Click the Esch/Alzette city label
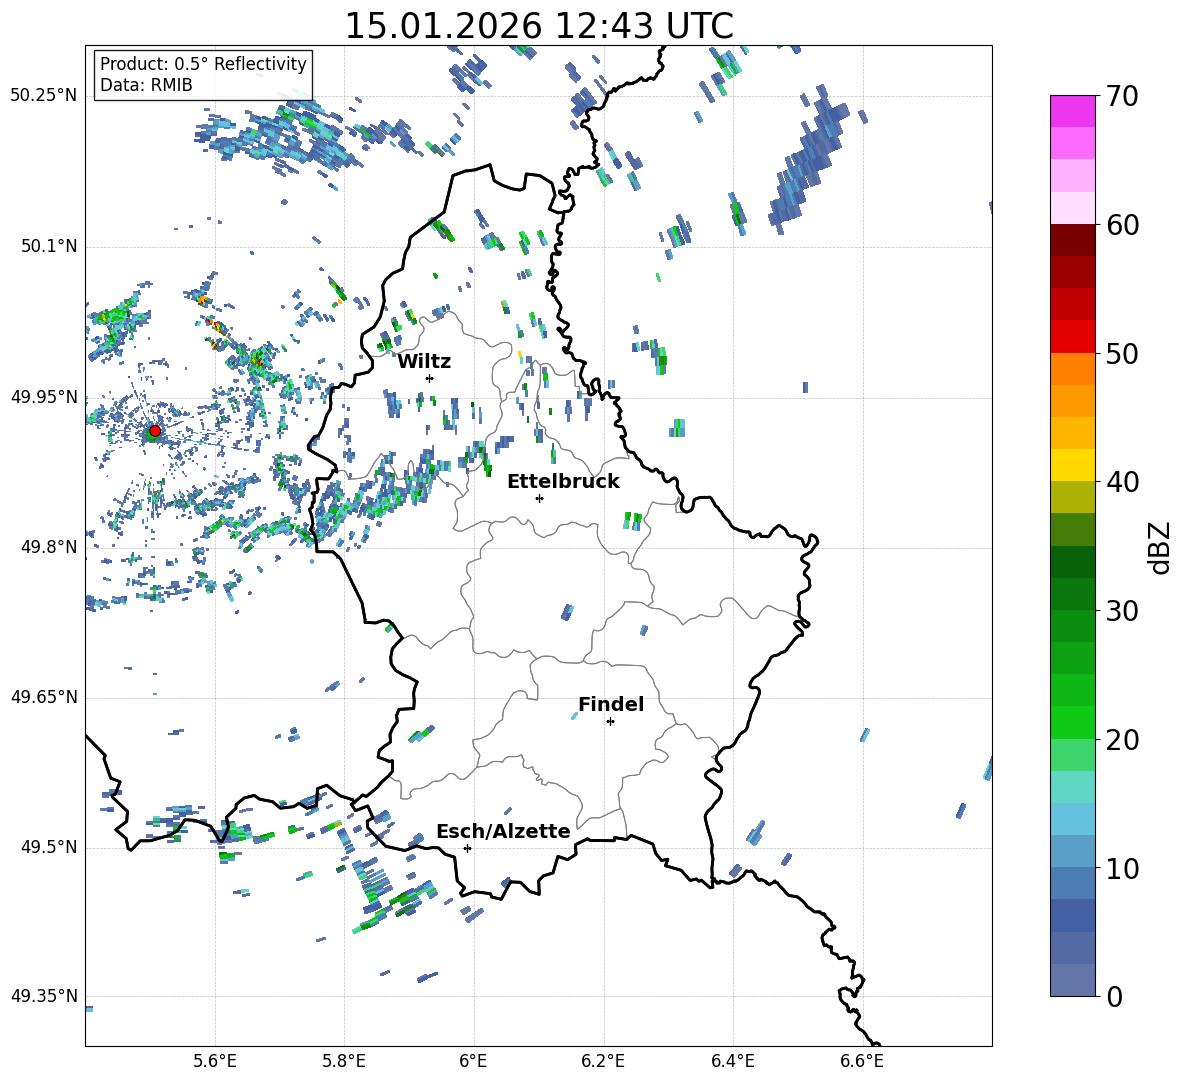Screen dimensions: 1184x1081 click(x=503, y=831)
